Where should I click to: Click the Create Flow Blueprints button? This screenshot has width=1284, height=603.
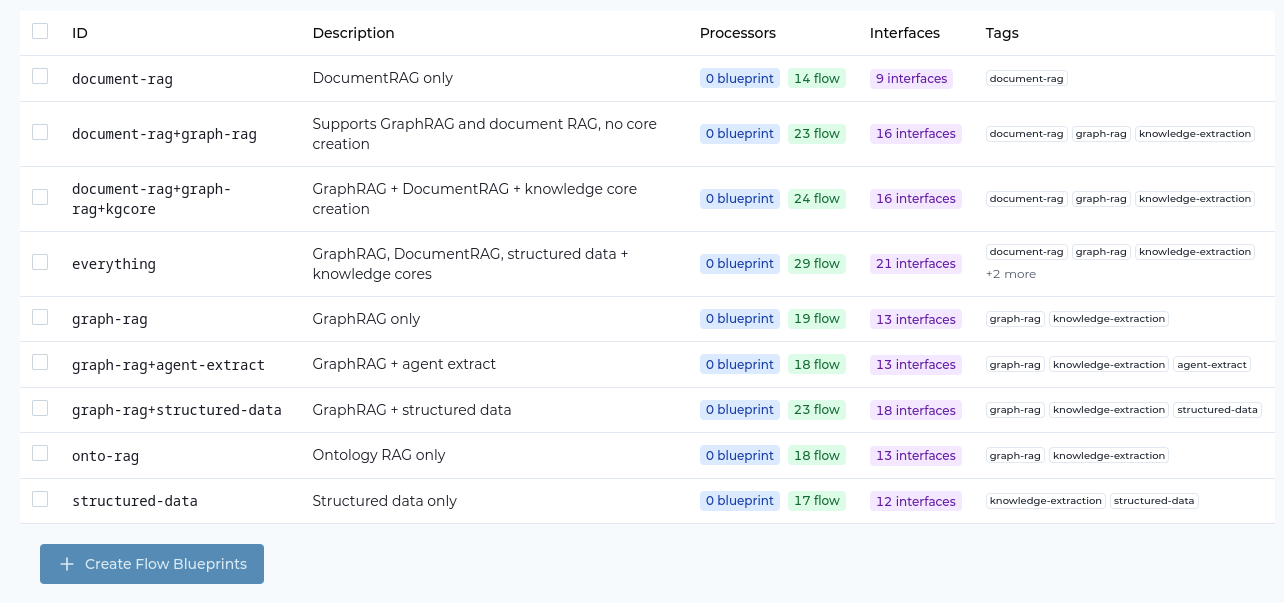click(152, 564)
